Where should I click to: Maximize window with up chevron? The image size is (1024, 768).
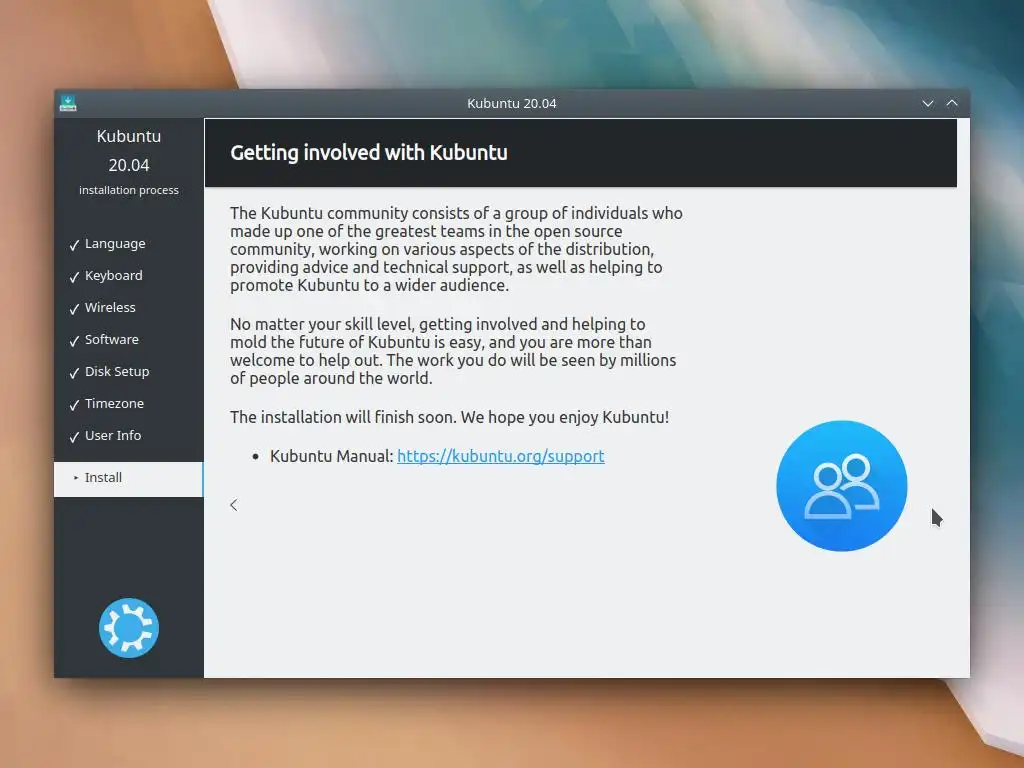click(x=952, y=103)
